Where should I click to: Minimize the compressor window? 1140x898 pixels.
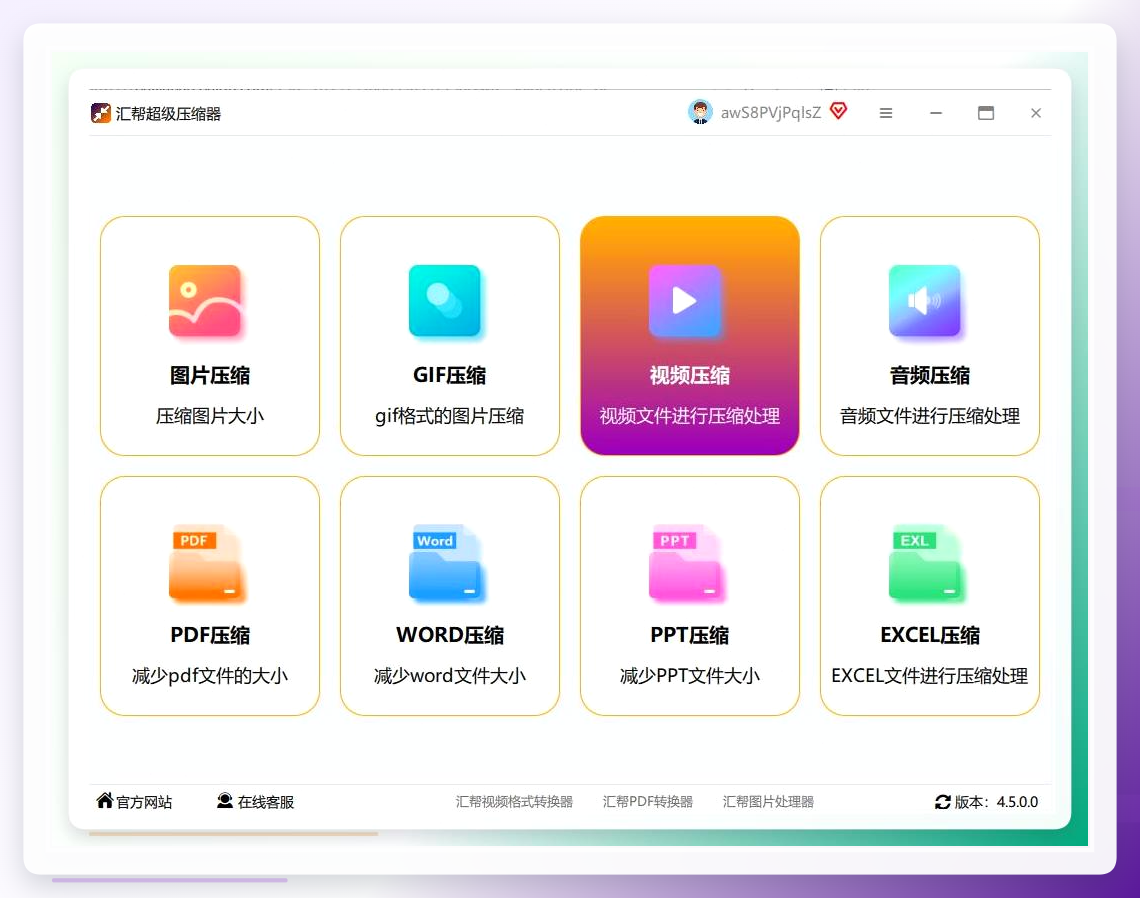[x=936, y=113]
